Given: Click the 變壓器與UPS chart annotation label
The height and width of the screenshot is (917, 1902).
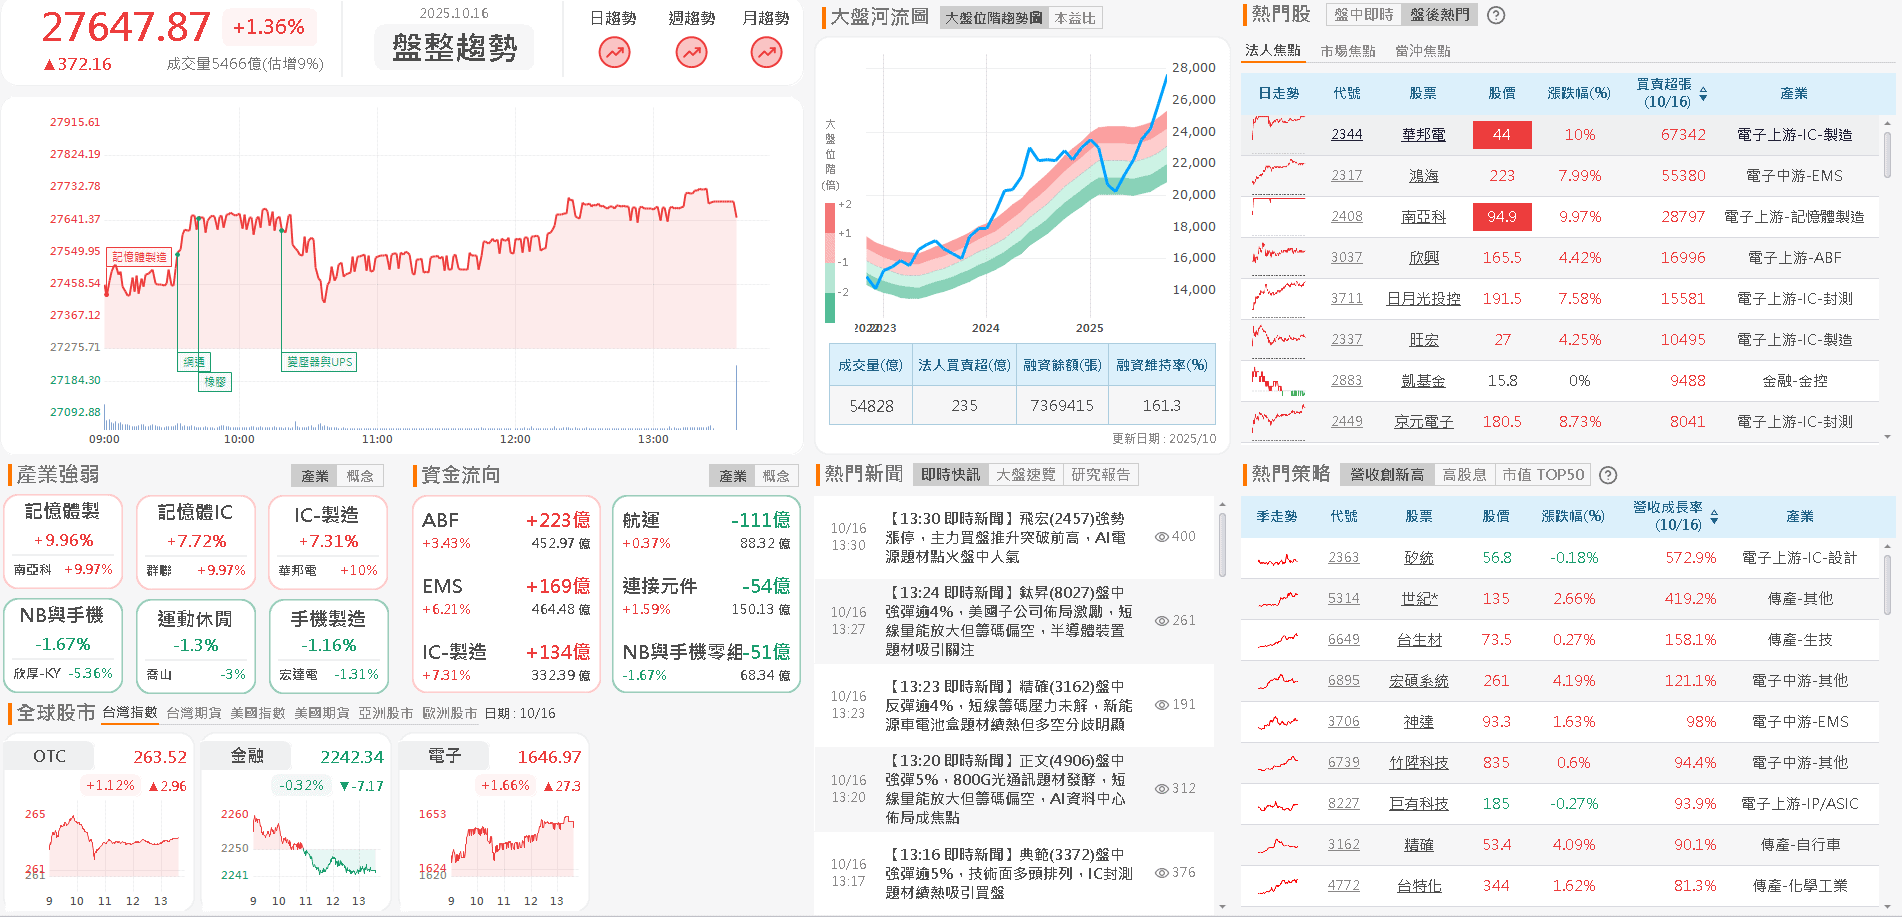Looking at the screenshot, I should pos(319,362).
